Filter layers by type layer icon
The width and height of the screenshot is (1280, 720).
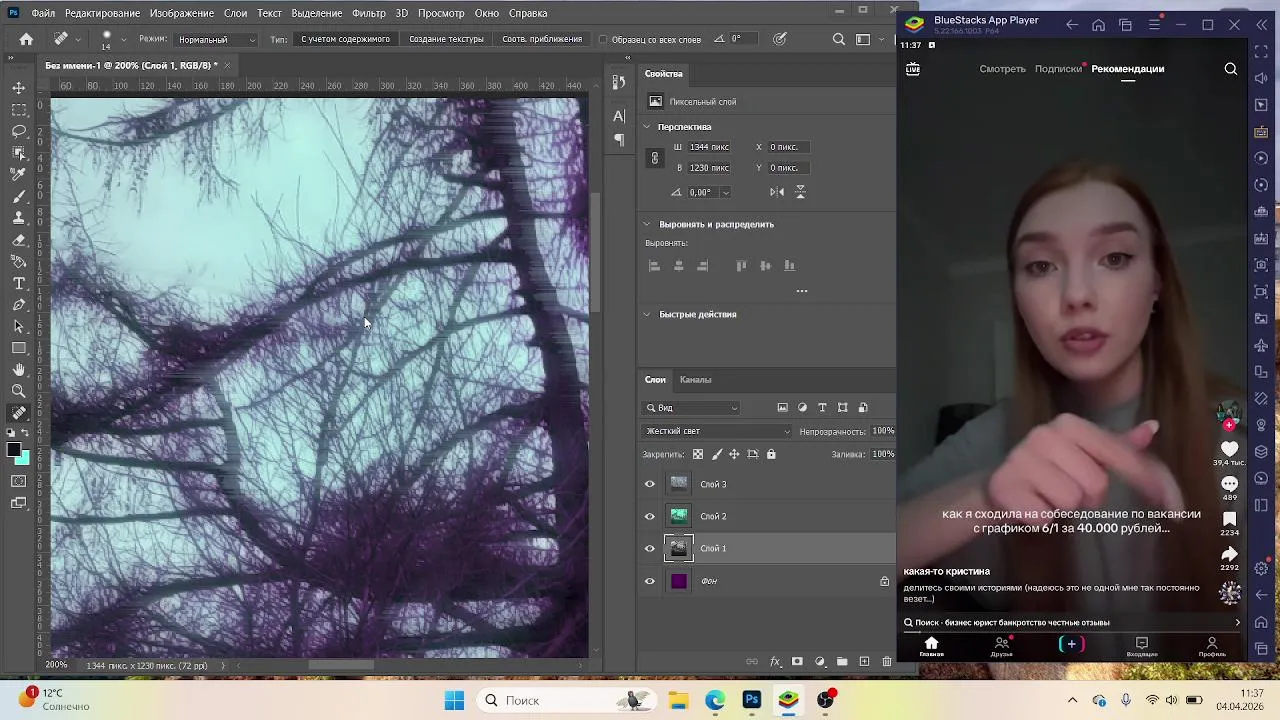tap(822, 407)
